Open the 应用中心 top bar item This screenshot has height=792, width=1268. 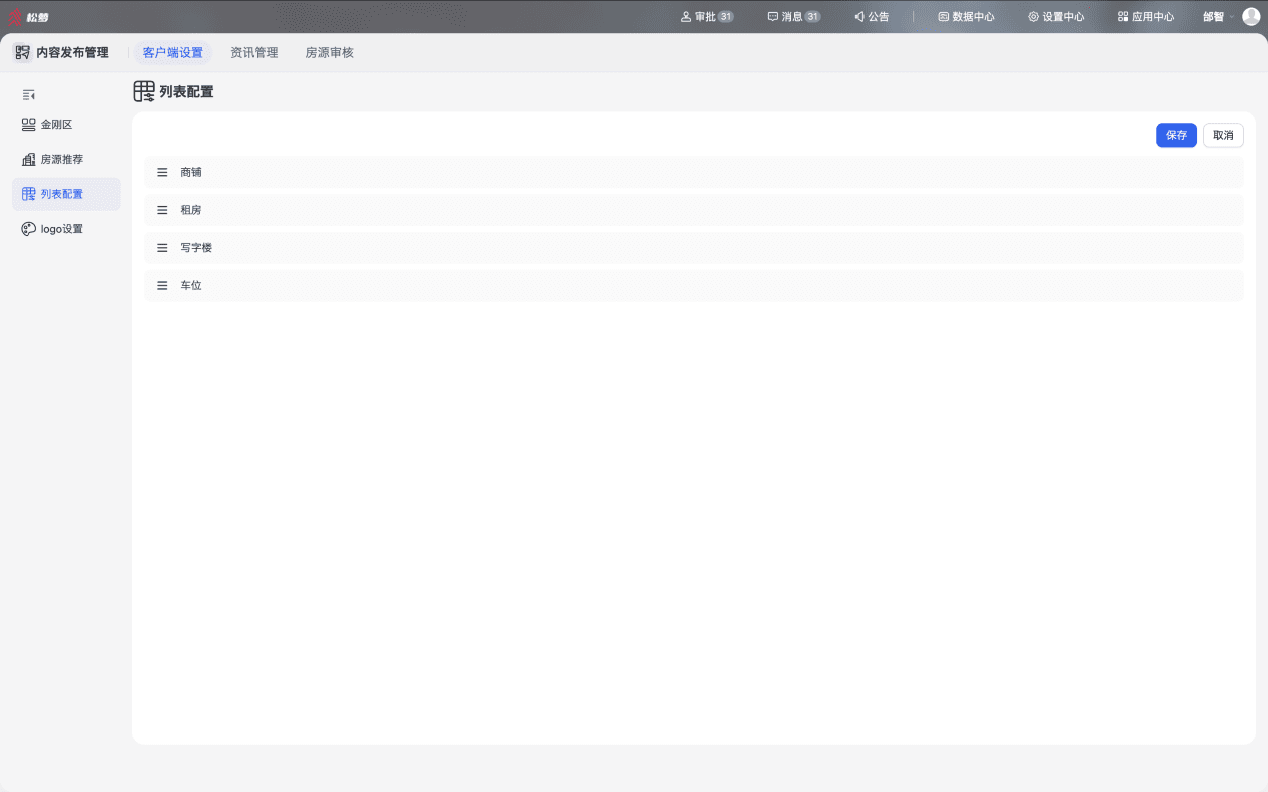tap(1146, 17)
